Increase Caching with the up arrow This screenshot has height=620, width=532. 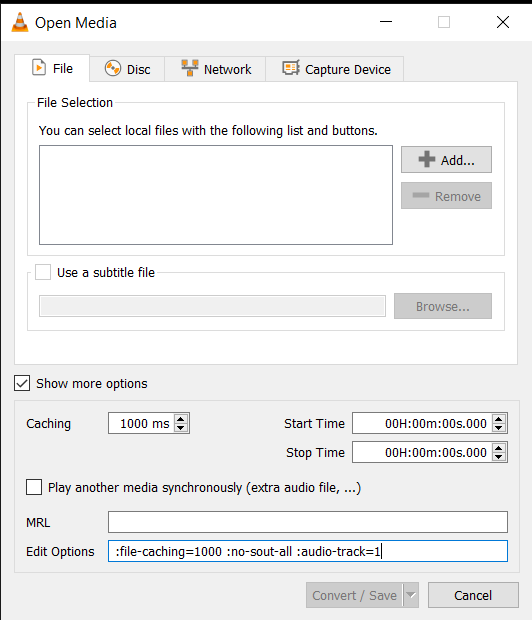181,419
